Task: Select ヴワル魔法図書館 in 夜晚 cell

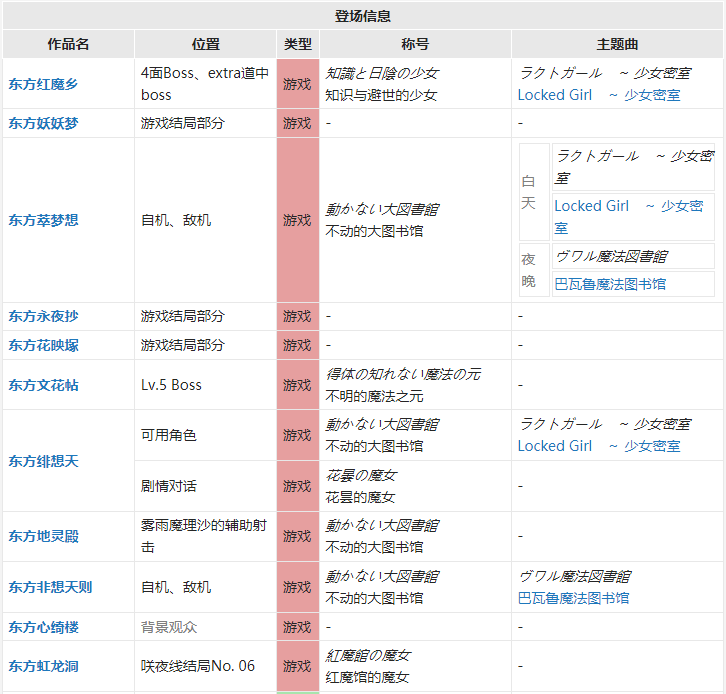Action: (x=611, y=256)
